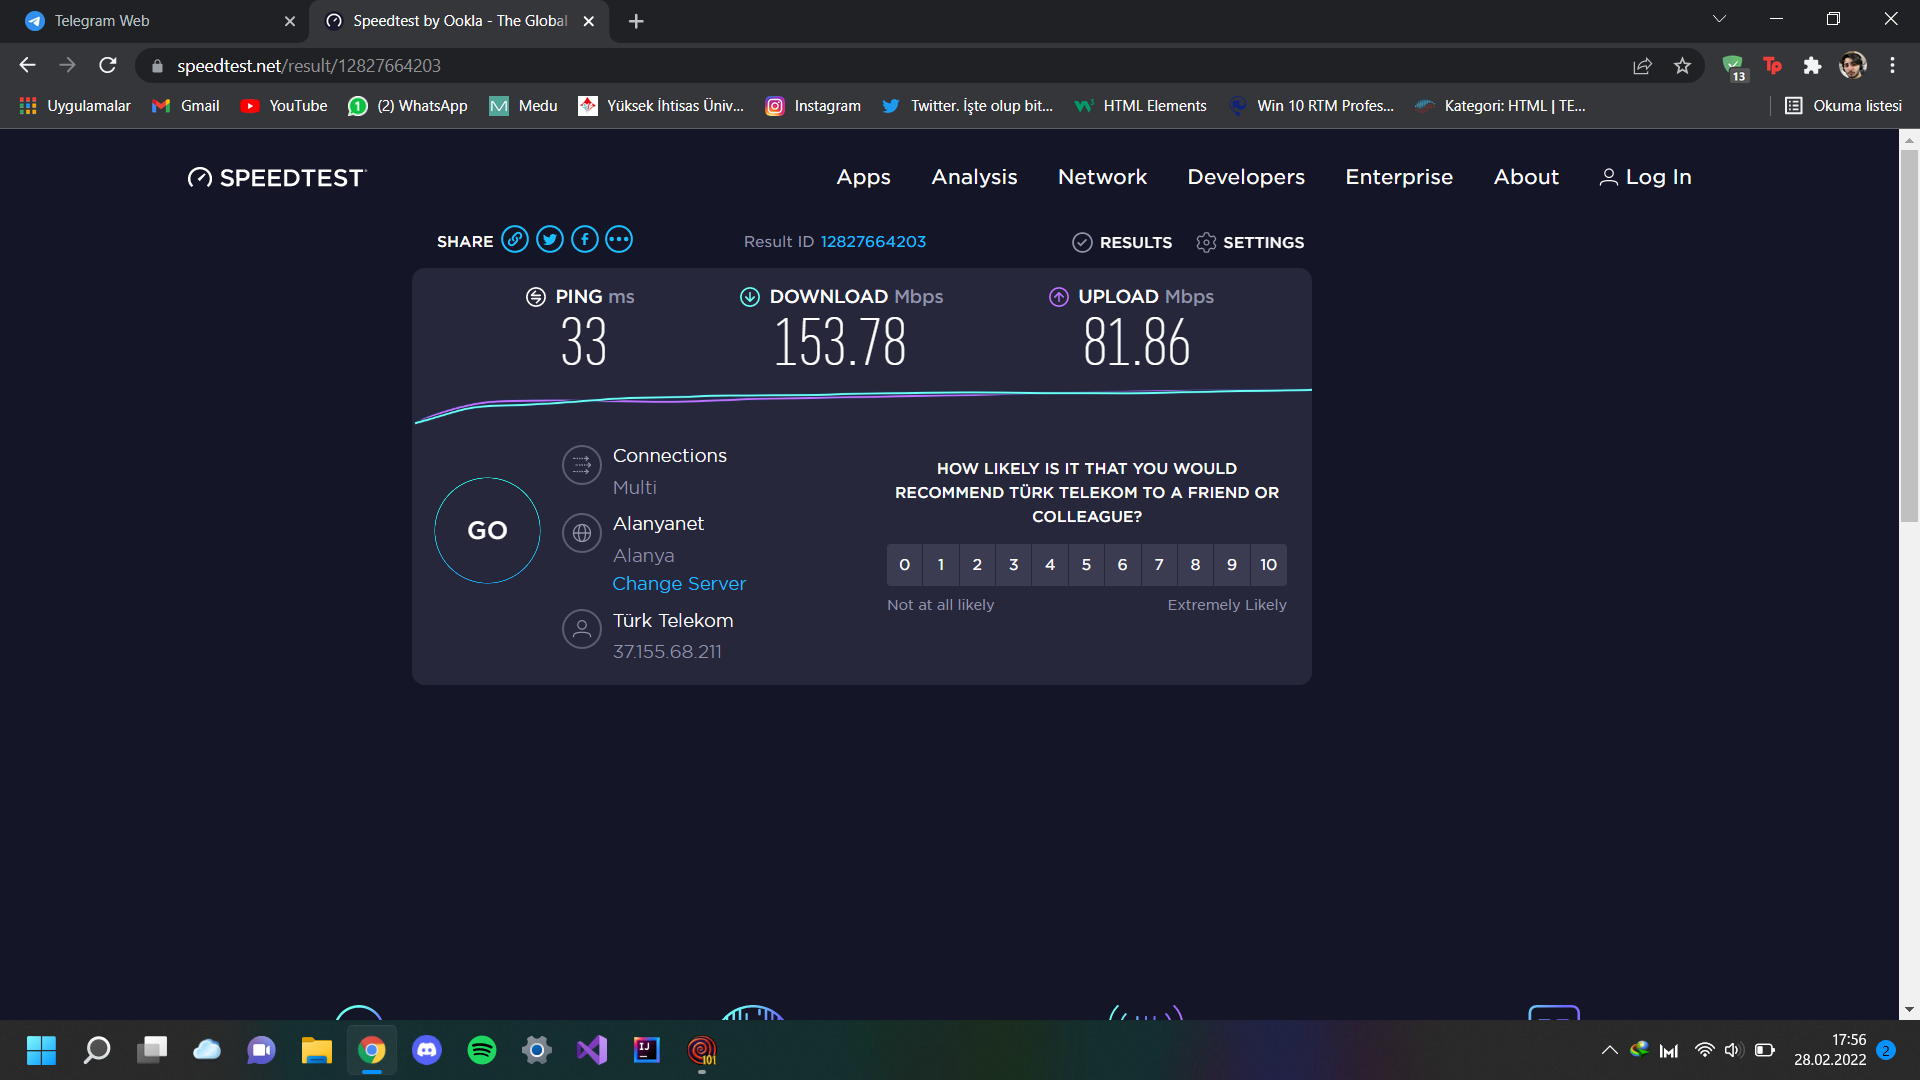This screenshot has height=1080, width=1920.
Task: Open File Explorer from taskbar
Action: [x=317, y=1050]
